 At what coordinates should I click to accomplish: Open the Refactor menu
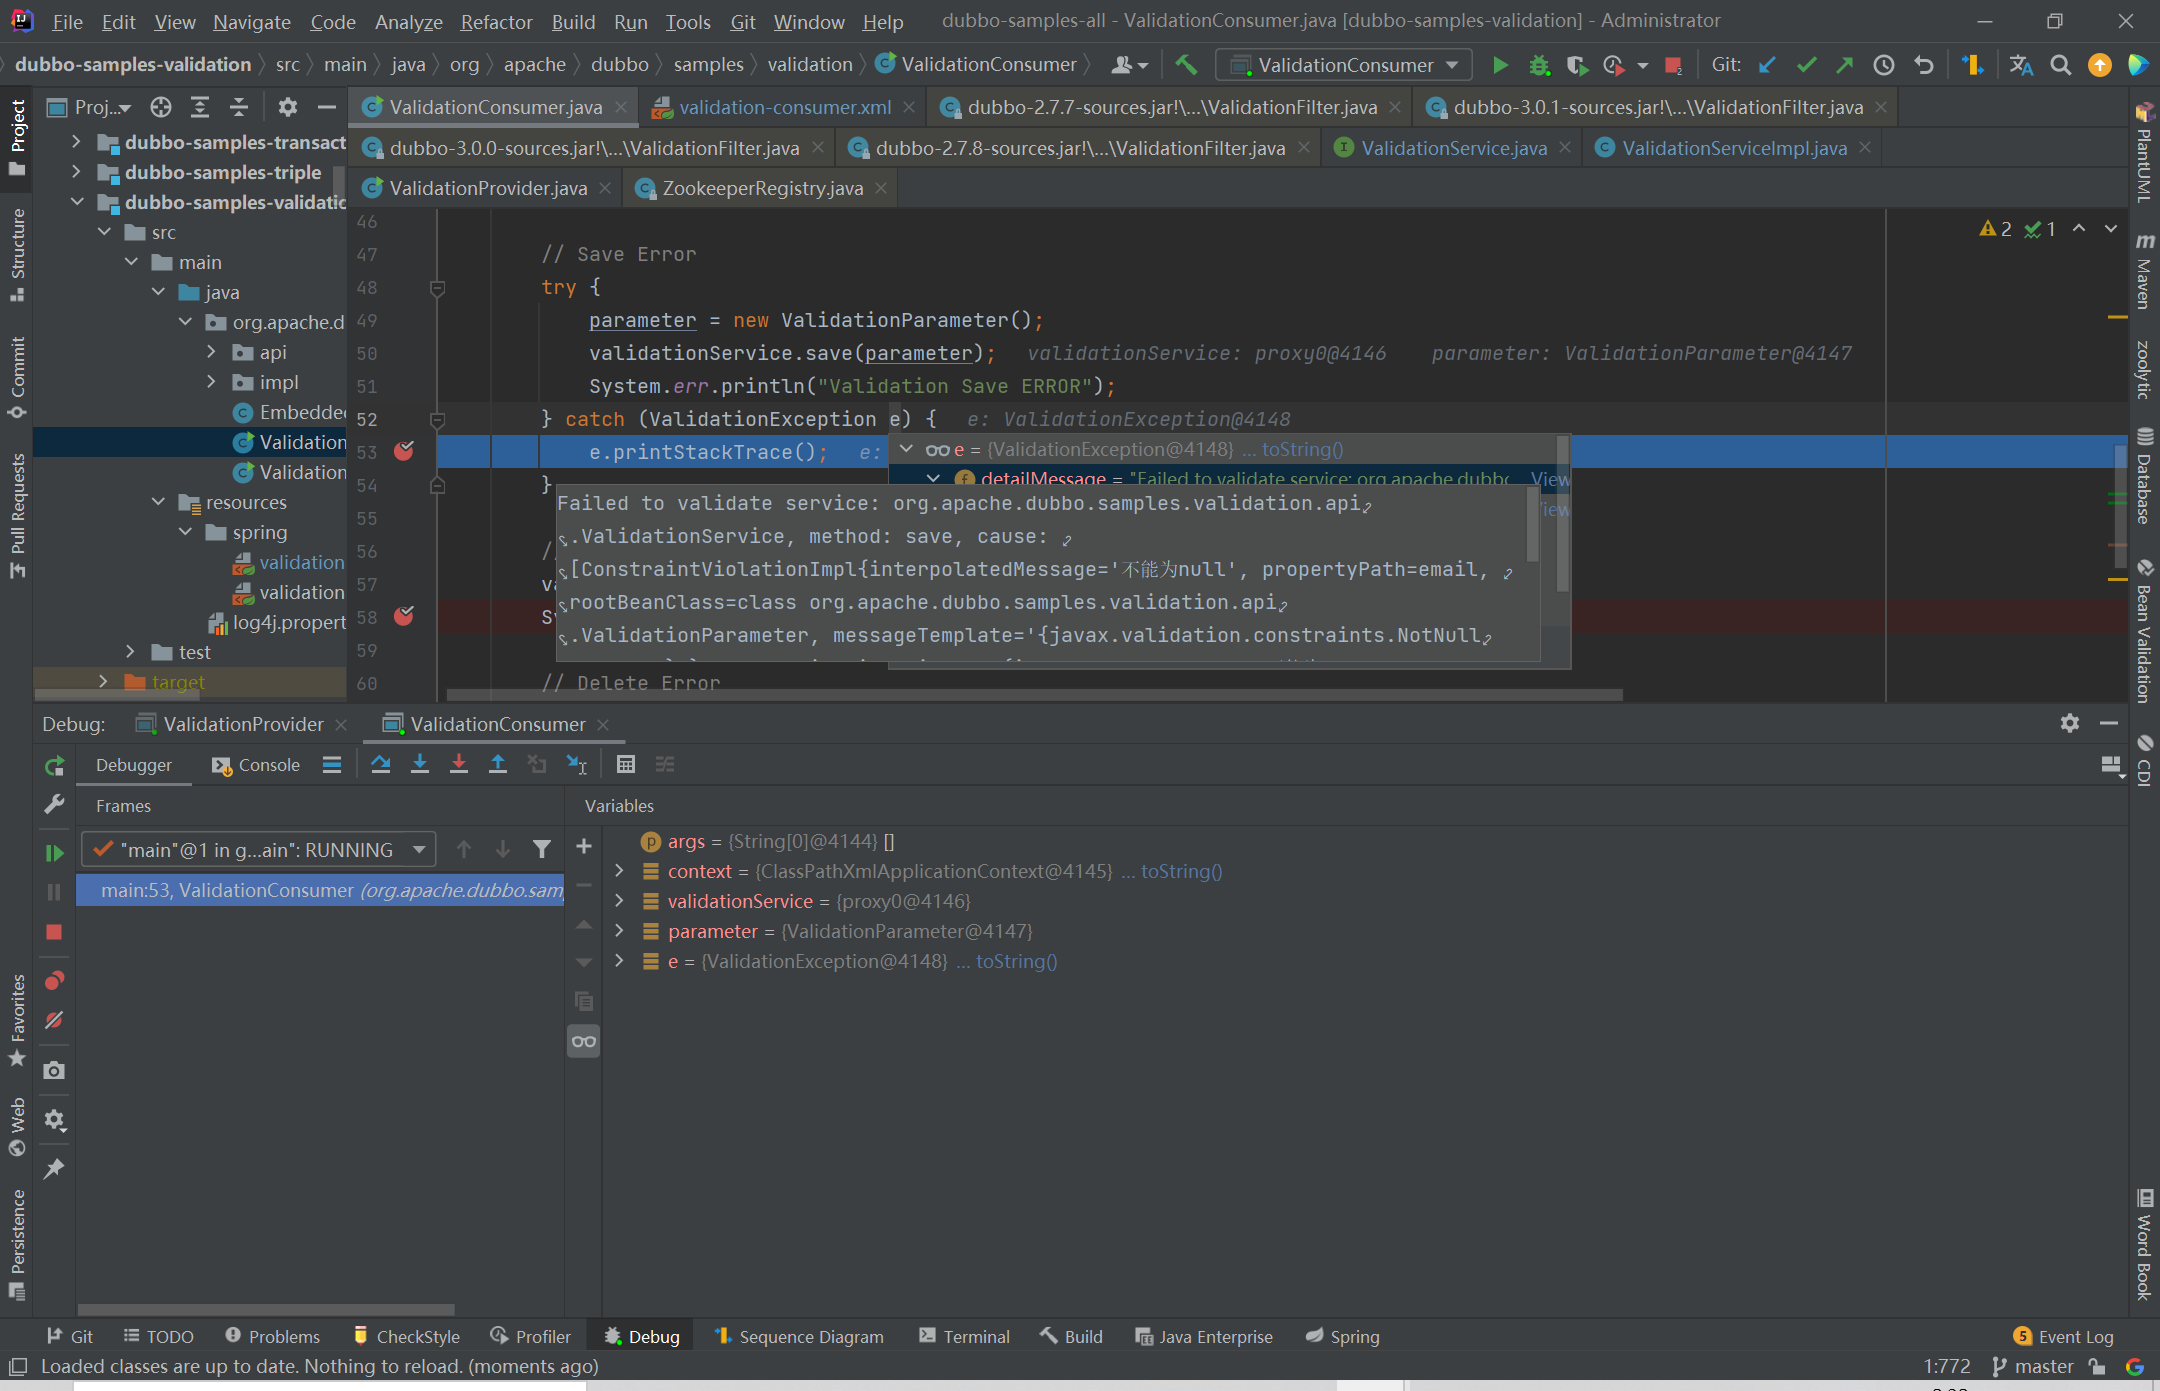(x=496, y=21)
